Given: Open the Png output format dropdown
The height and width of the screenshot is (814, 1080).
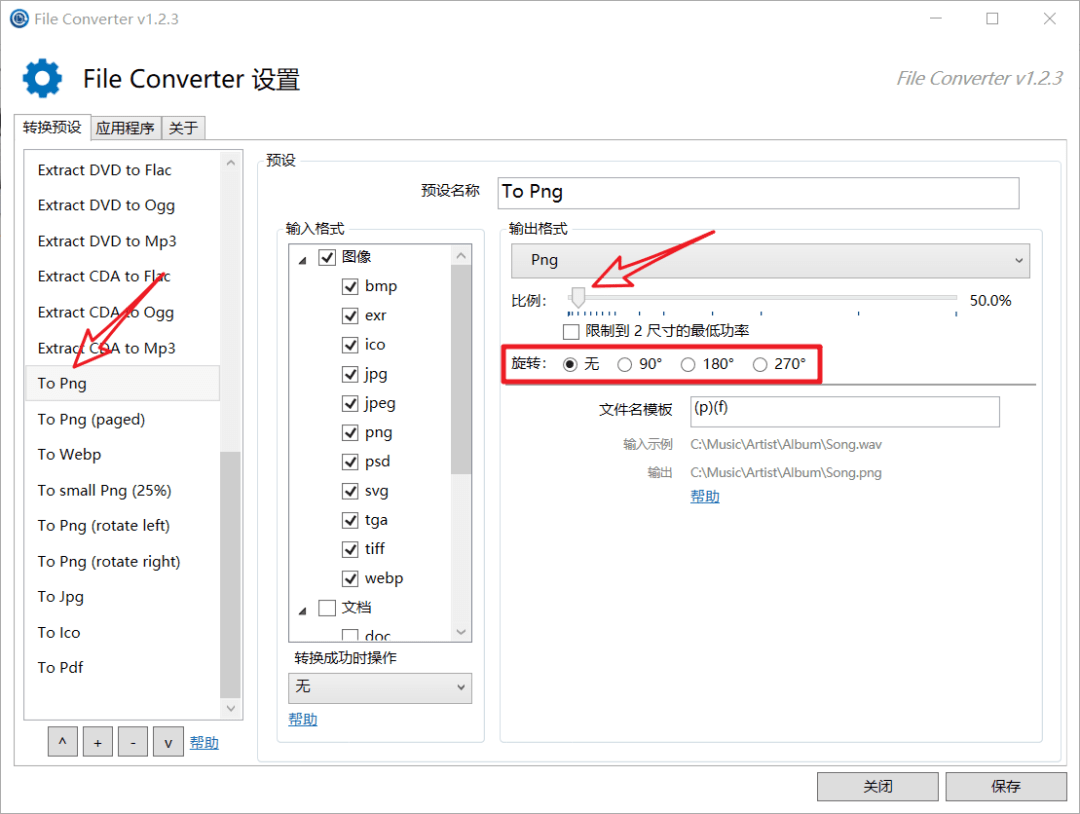Looking at the screenshot, I should point(770,260).
